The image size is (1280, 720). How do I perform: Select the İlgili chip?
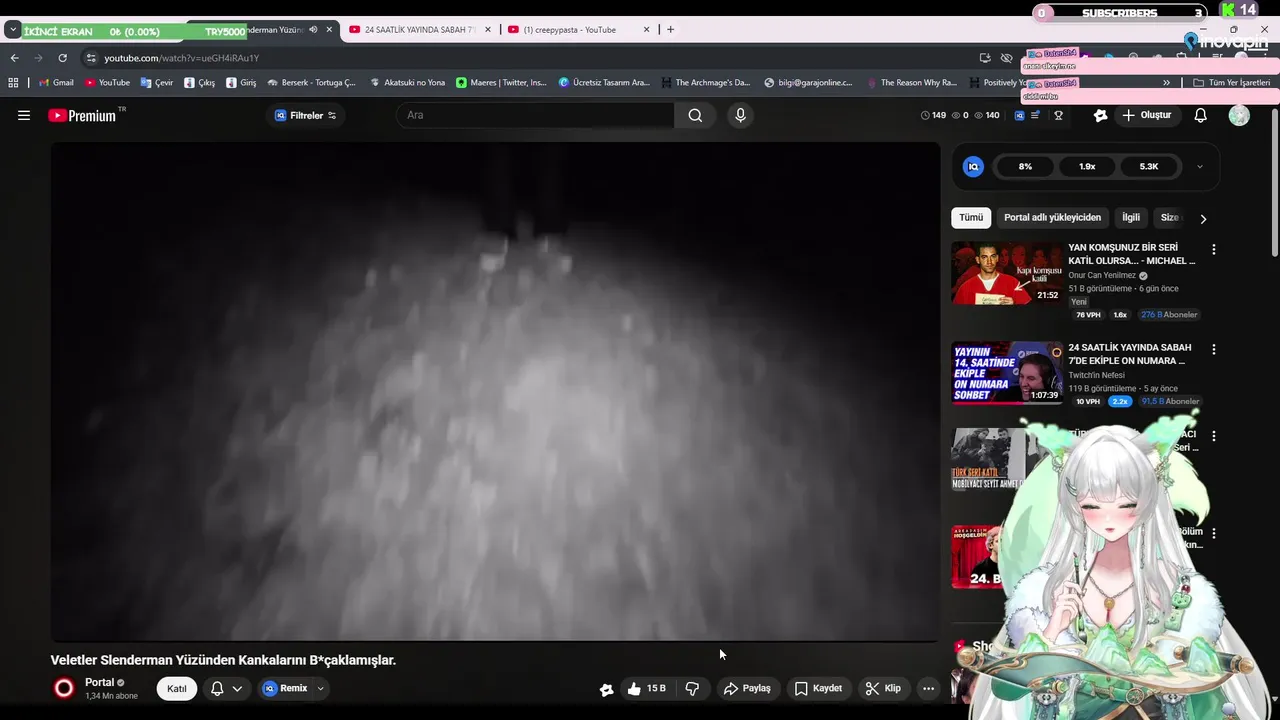(x=1131, y=217)
